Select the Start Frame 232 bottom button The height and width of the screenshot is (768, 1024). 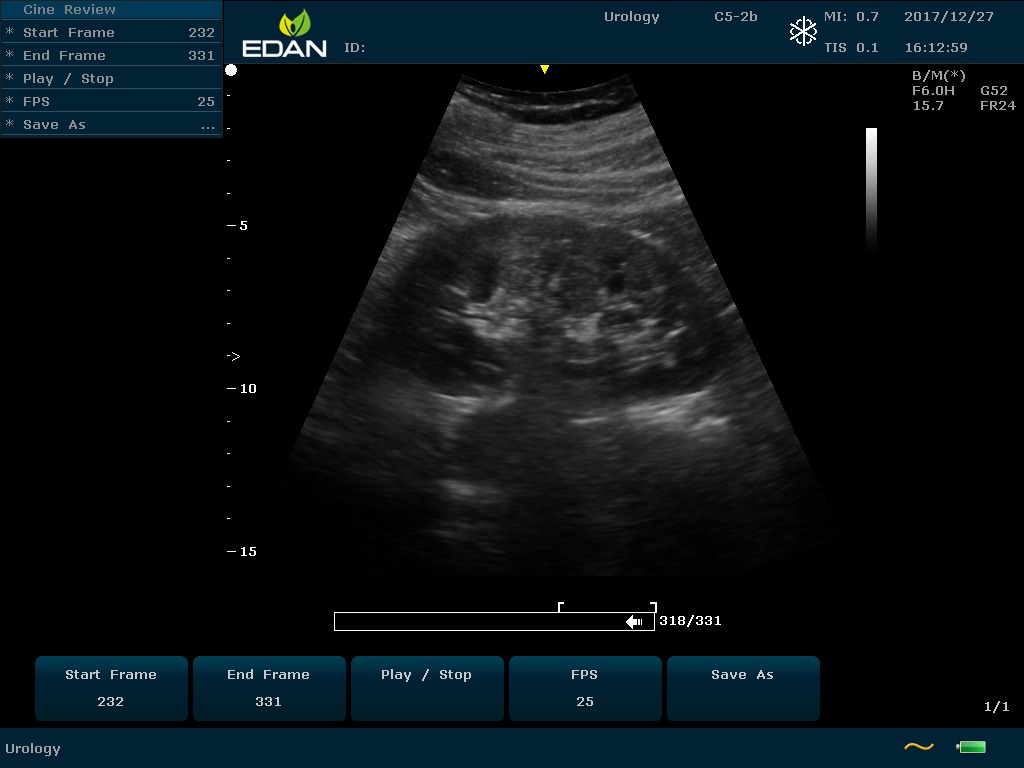[111, 688]
